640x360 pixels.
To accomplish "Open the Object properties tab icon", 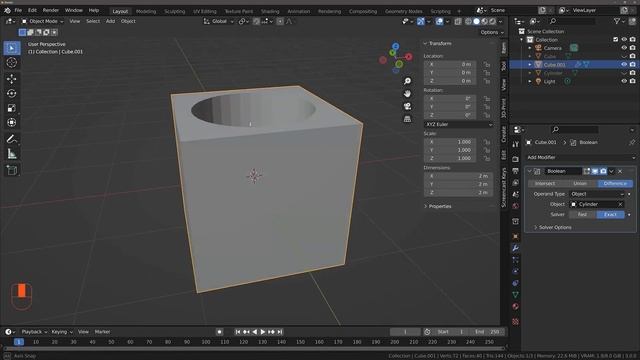I will click(516, 236).
